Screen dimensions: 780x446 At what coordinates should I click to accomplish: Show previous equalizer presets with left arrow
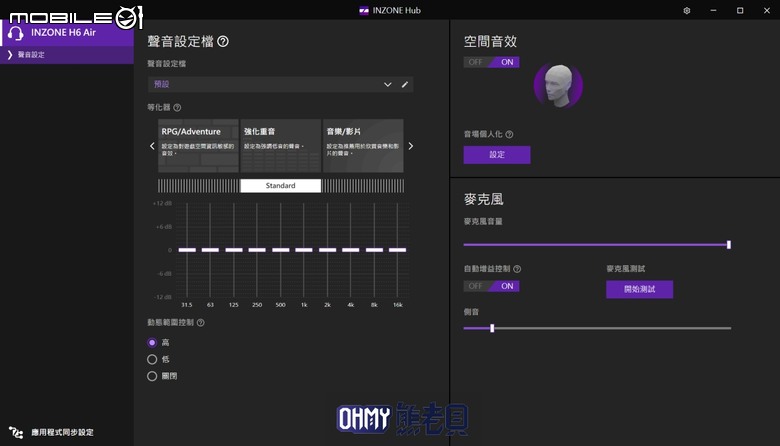click(x=152, y=146)
